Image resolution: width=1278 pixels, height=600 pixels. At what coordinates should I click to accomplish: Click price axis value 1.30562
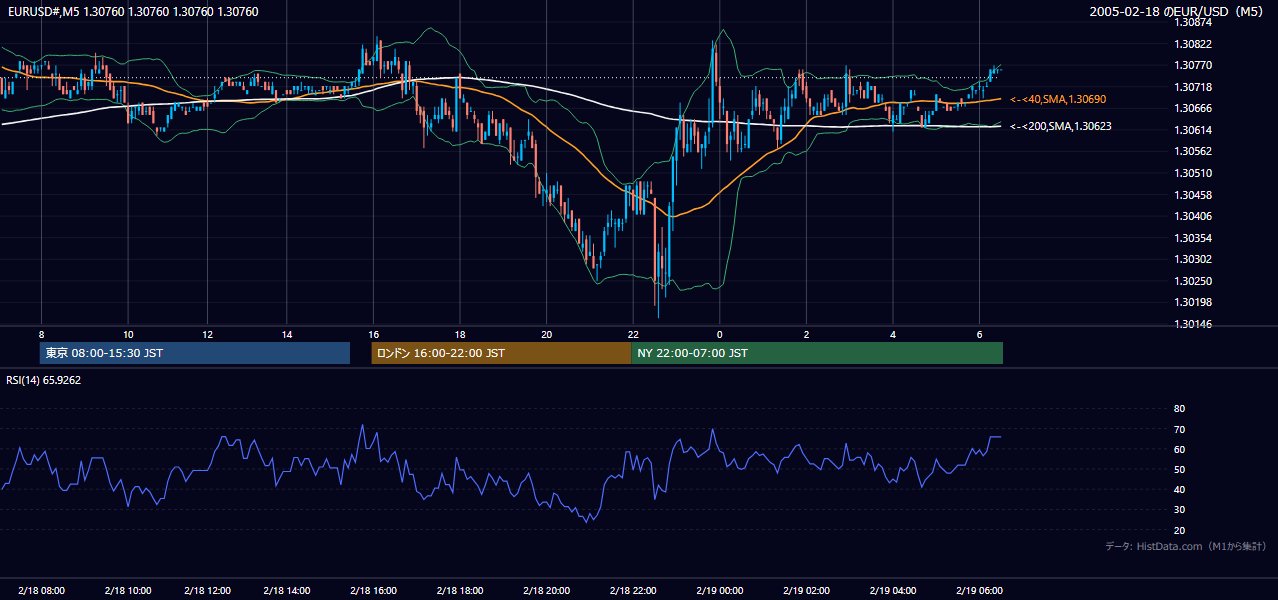click(x=1193, y=151)
